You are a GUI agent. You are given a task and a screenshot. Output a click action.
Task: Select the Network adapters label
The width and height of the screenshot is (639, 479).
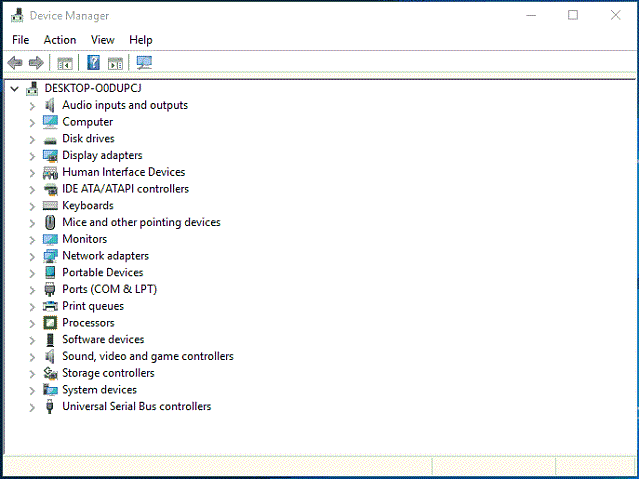click(106, 256)
